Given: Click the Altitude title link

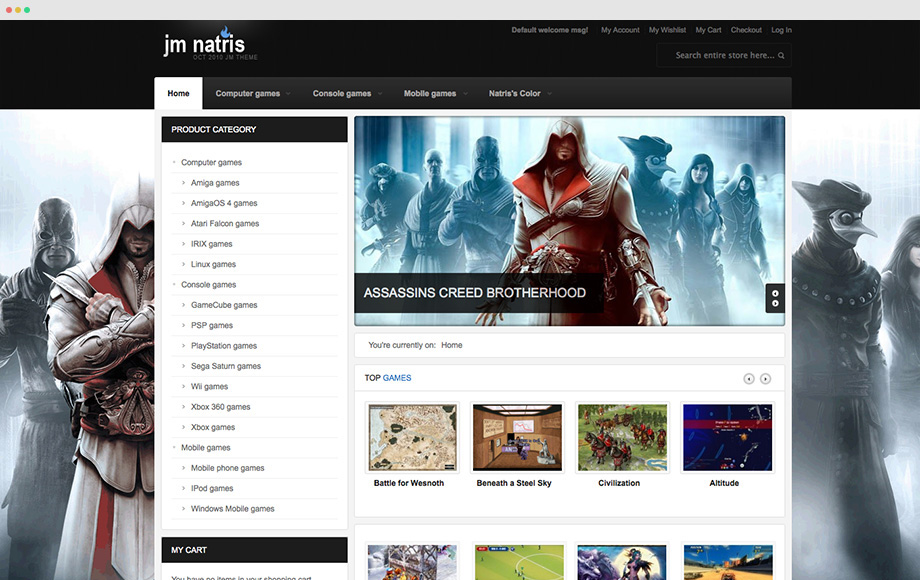Looking at the screenshot, I should (724, 483).
